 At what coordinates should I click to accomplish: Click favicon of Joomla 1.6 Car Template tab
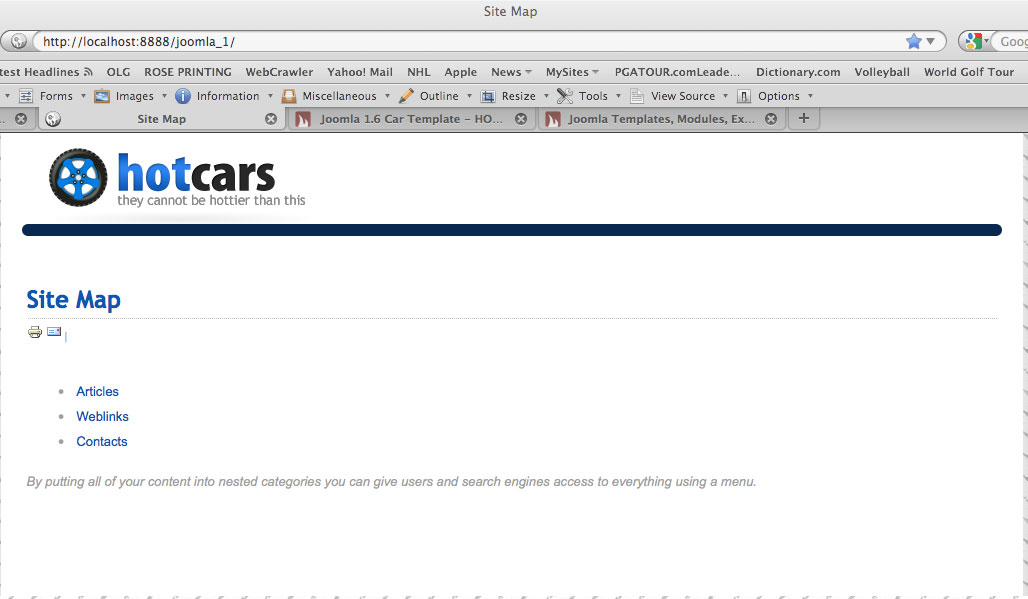tap(302, 119)
